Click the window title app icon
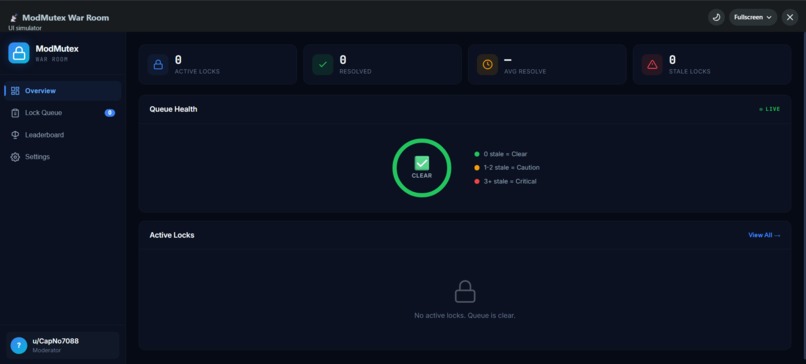Image resolution: width=806 pixels, height=364 pixels. tap(13, 18)
